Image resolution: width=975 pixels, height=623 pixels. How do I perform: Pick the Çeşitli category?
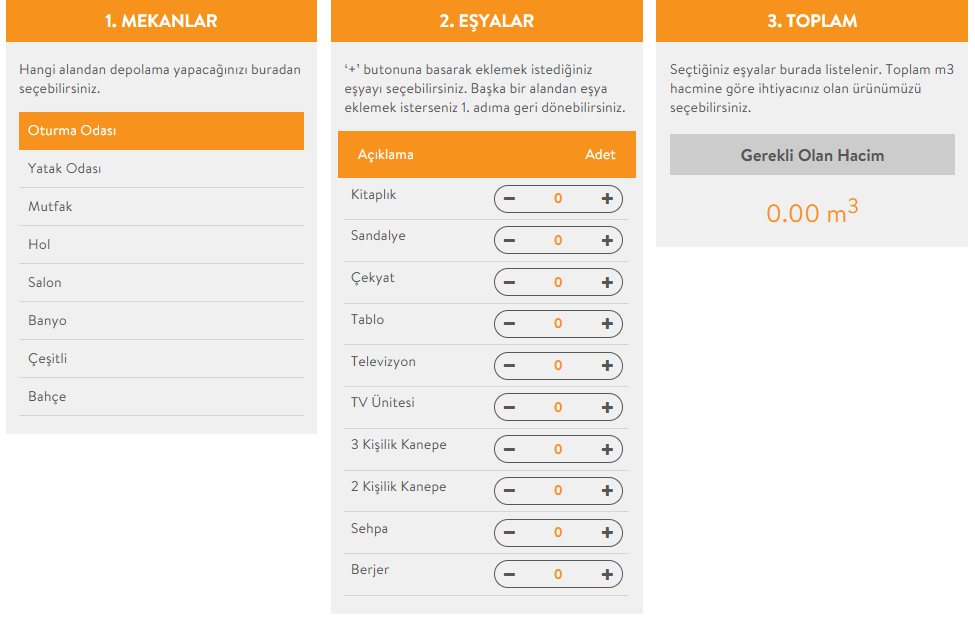pos(161,359)
